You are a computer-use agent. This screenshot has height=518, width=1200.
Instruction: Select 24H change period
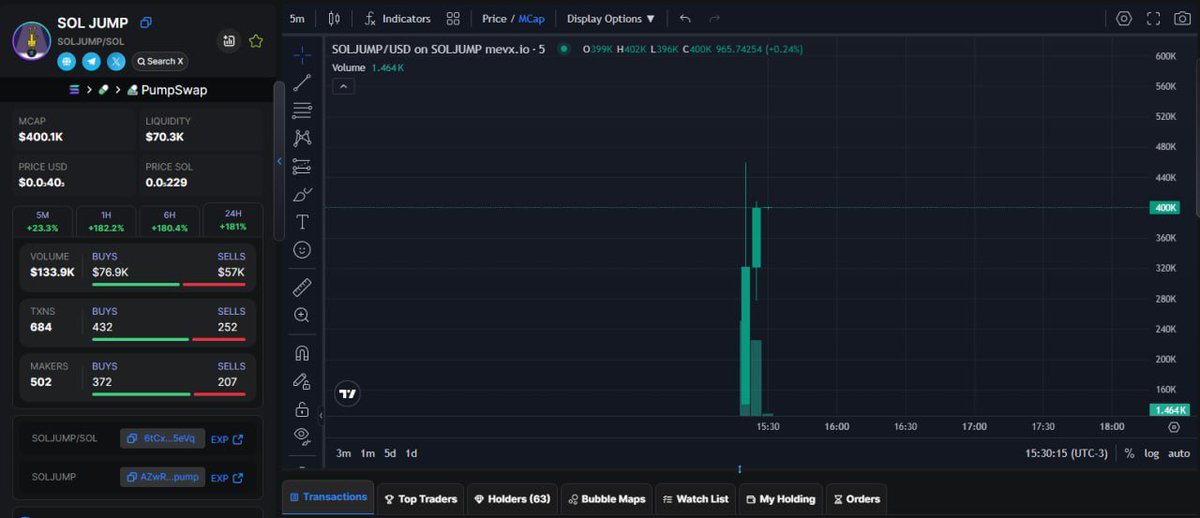pyautogui.click(x=232, y=220)
